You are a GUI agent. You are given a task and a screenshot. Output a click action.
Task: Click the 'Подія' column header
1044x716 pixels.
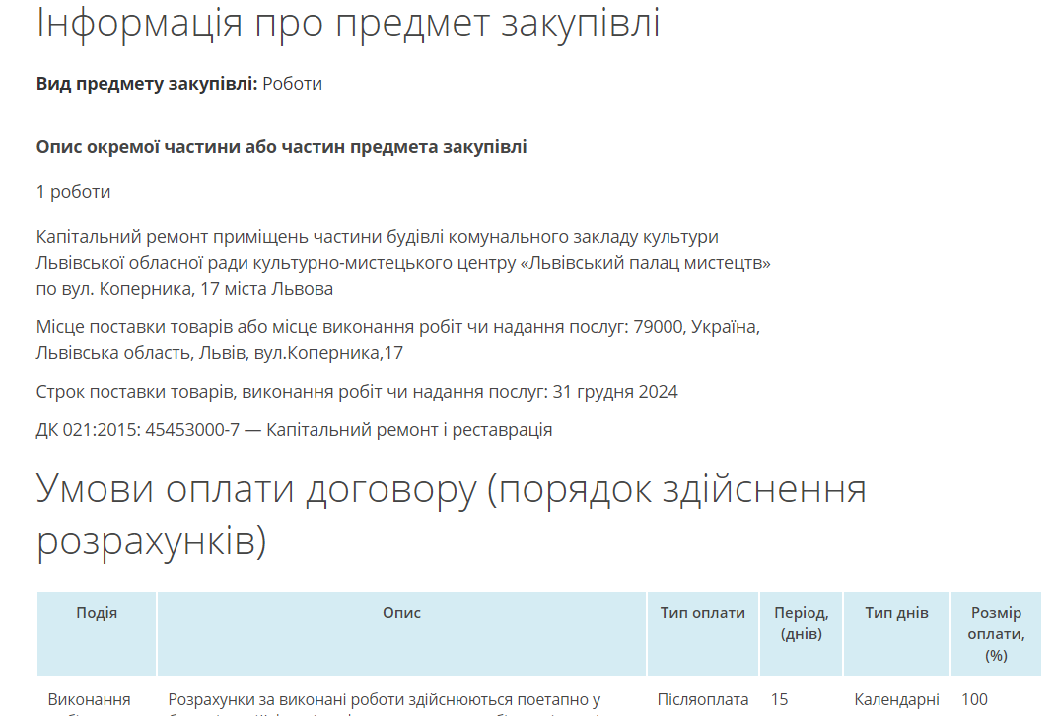97,633
